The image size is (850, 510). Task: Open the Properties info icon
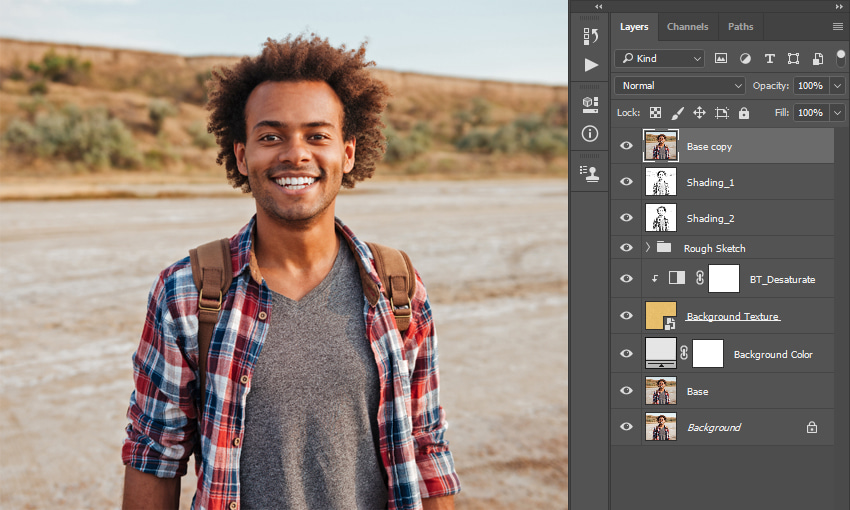pos(590,133)
